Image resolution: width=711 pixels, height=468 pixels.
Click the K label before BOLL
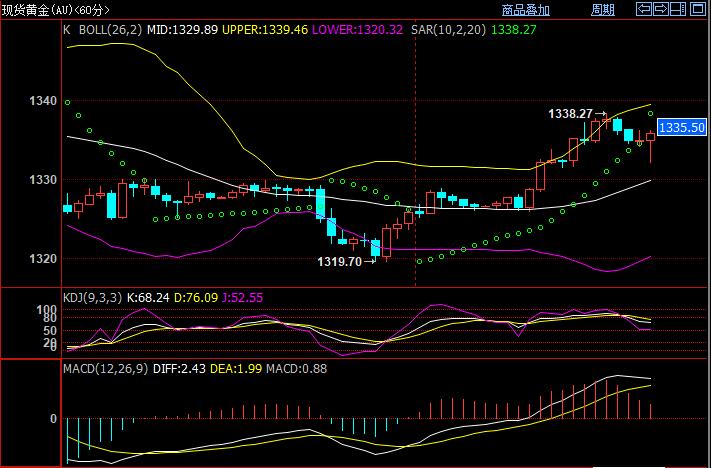[67, 30]
